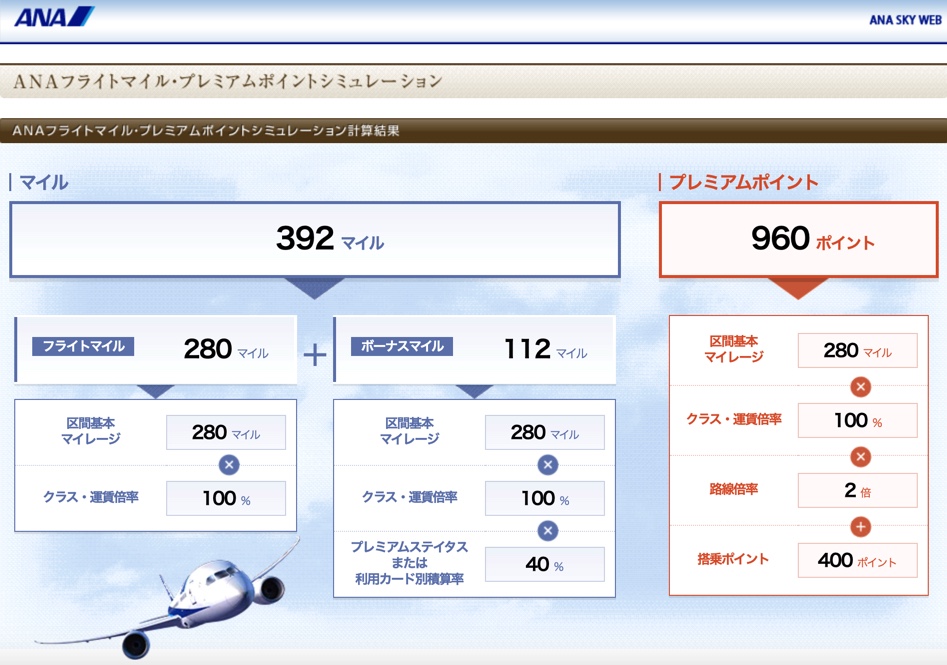Click 区間基本マイレージ label in premium points panel
The width and height of the screenshot is (947, 665).
733,349
